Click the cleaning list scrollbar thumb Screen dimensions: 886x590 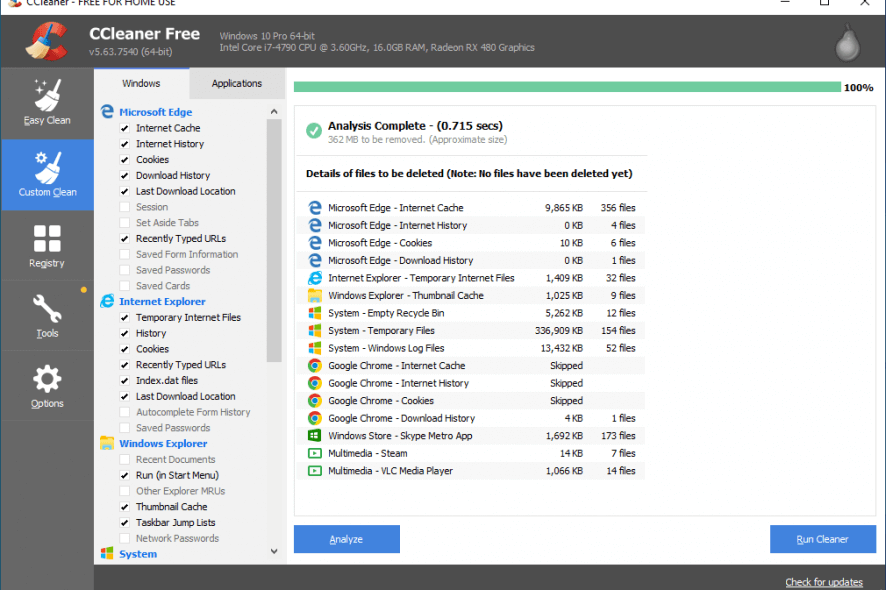click(274, 240)
